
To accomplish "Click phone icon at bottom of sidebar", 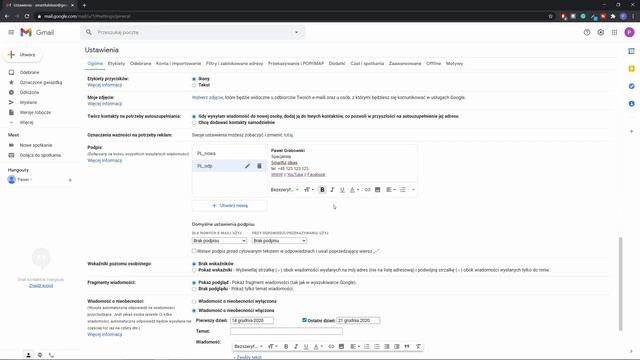I will click(51, 355).
